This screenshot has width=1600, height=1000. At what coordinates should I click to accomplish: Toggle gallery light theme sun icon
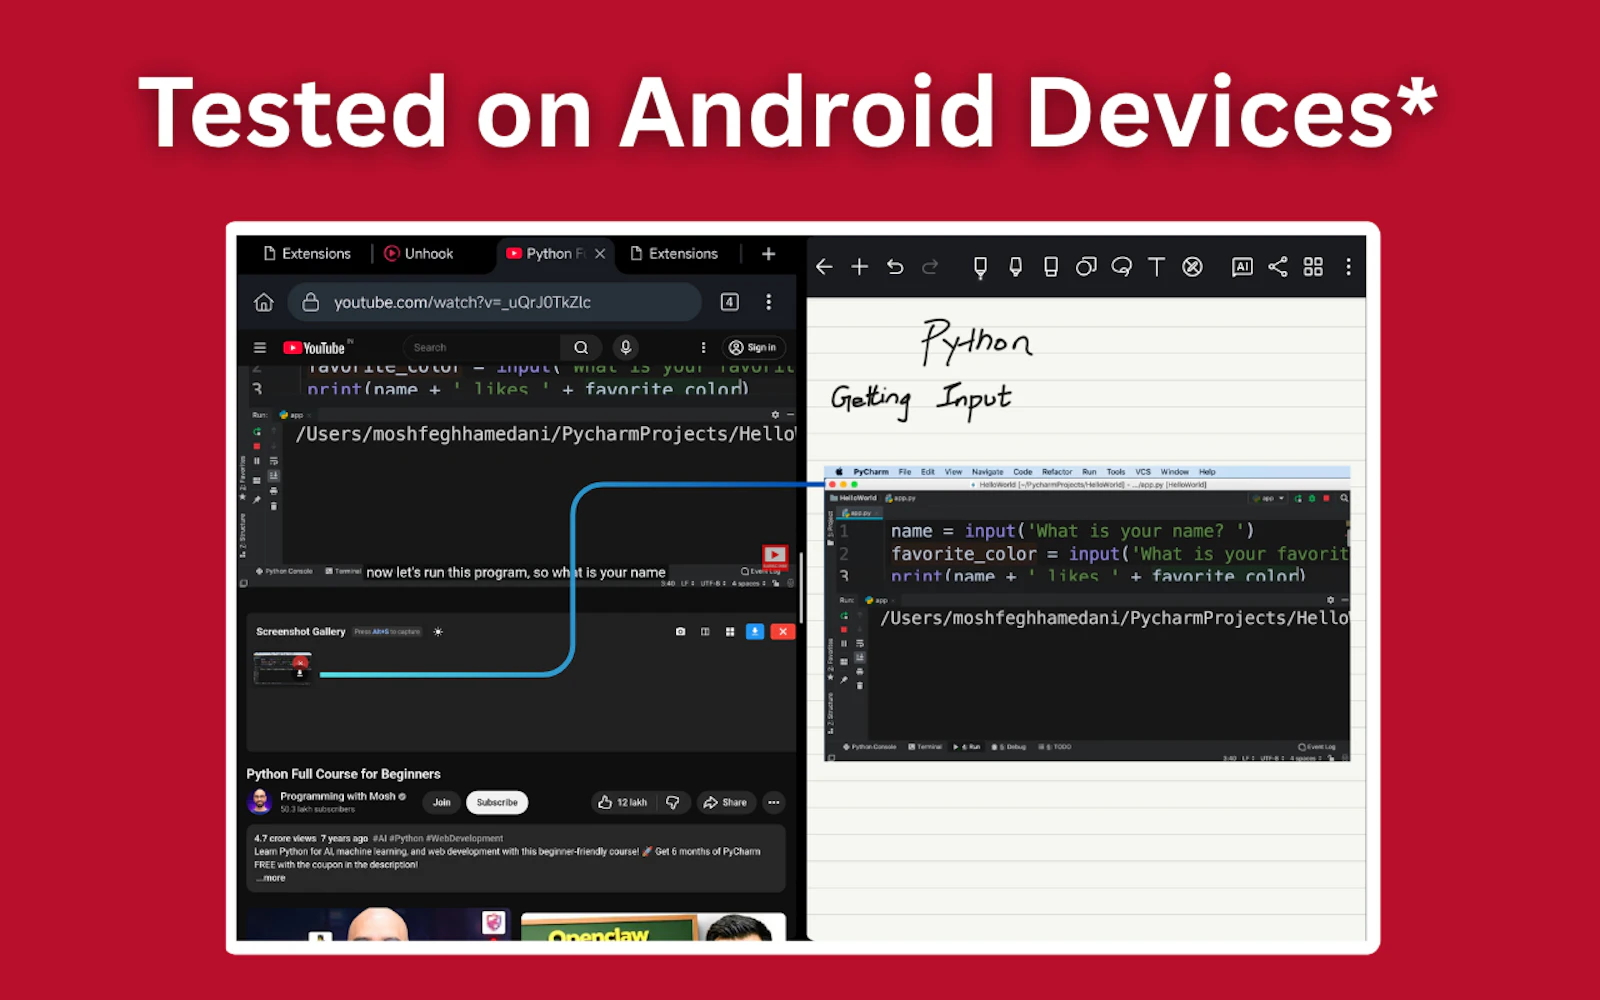(x=438, y=632)
